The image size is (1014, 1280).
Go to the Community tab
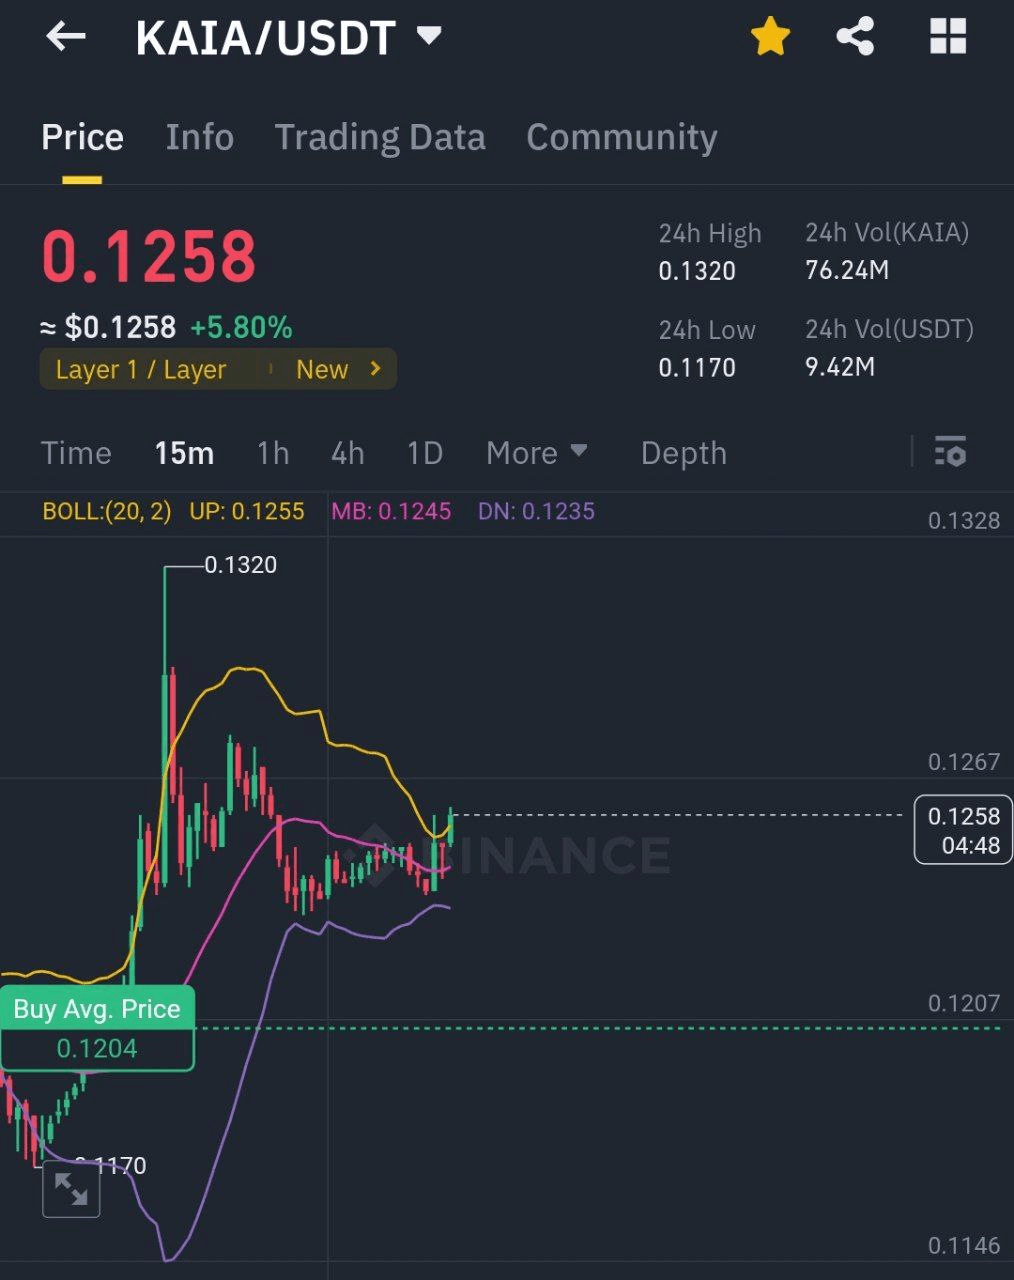click(x=621, y=137)
